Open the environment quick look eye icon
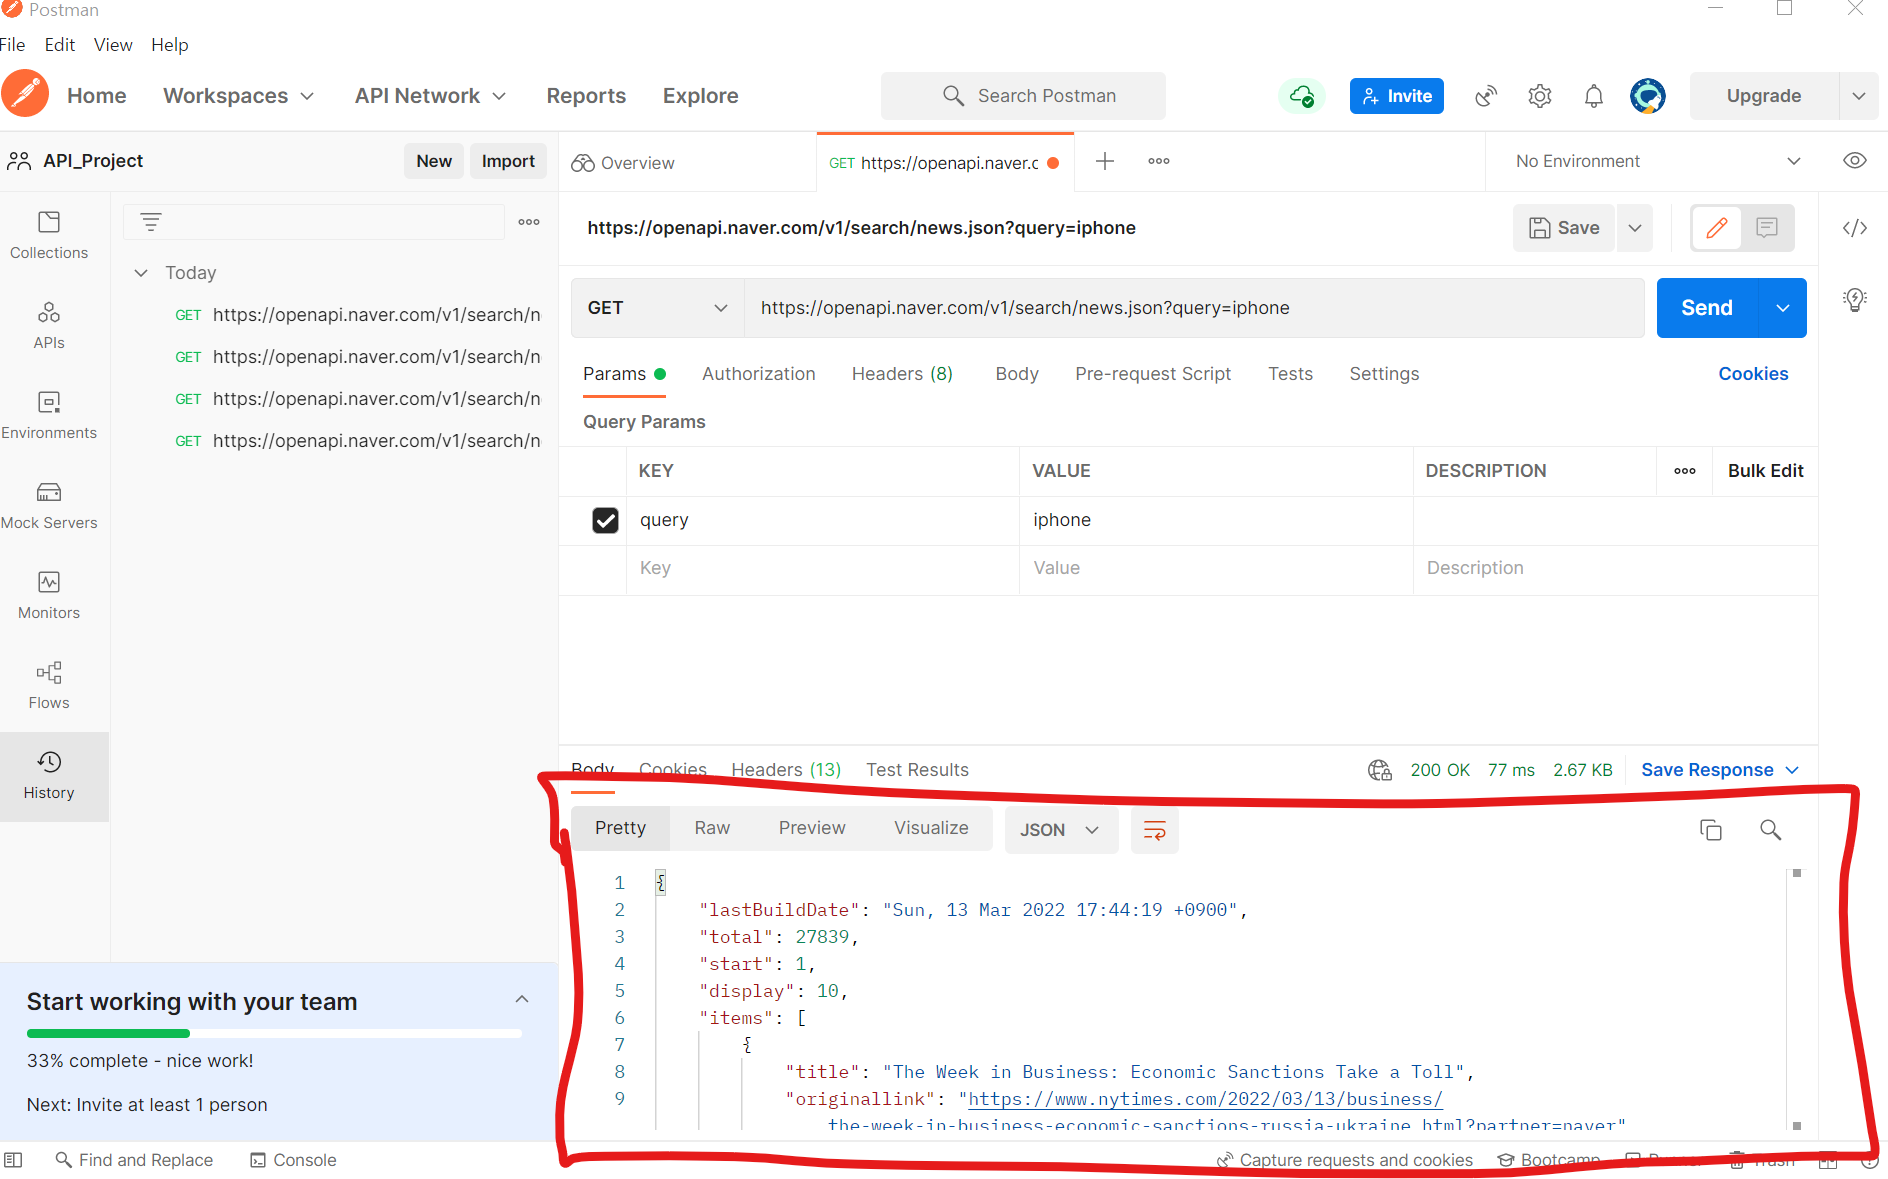The image size is (1888, 1179). coord(1855,161)
